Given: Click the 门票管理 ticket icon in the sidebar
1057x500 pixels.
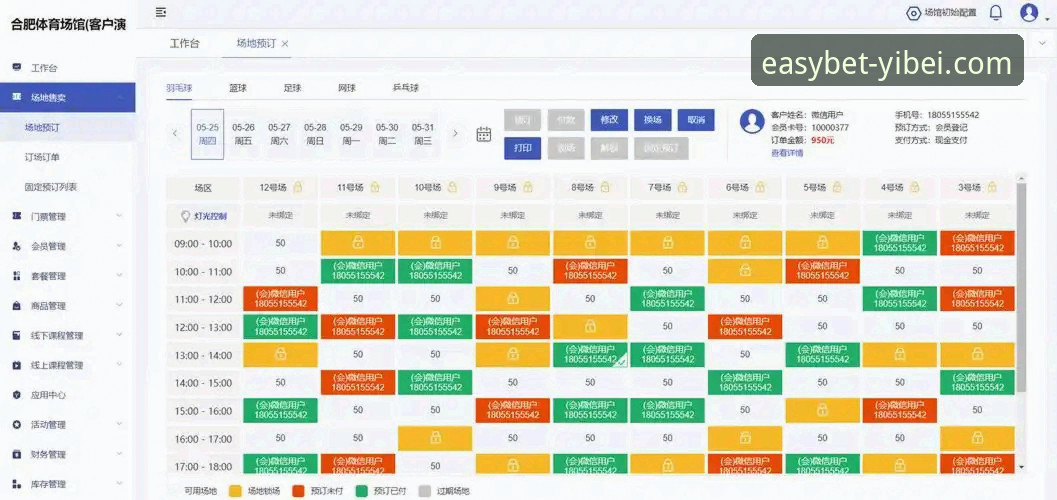Looking at the screenshot, I should (17, 216).
